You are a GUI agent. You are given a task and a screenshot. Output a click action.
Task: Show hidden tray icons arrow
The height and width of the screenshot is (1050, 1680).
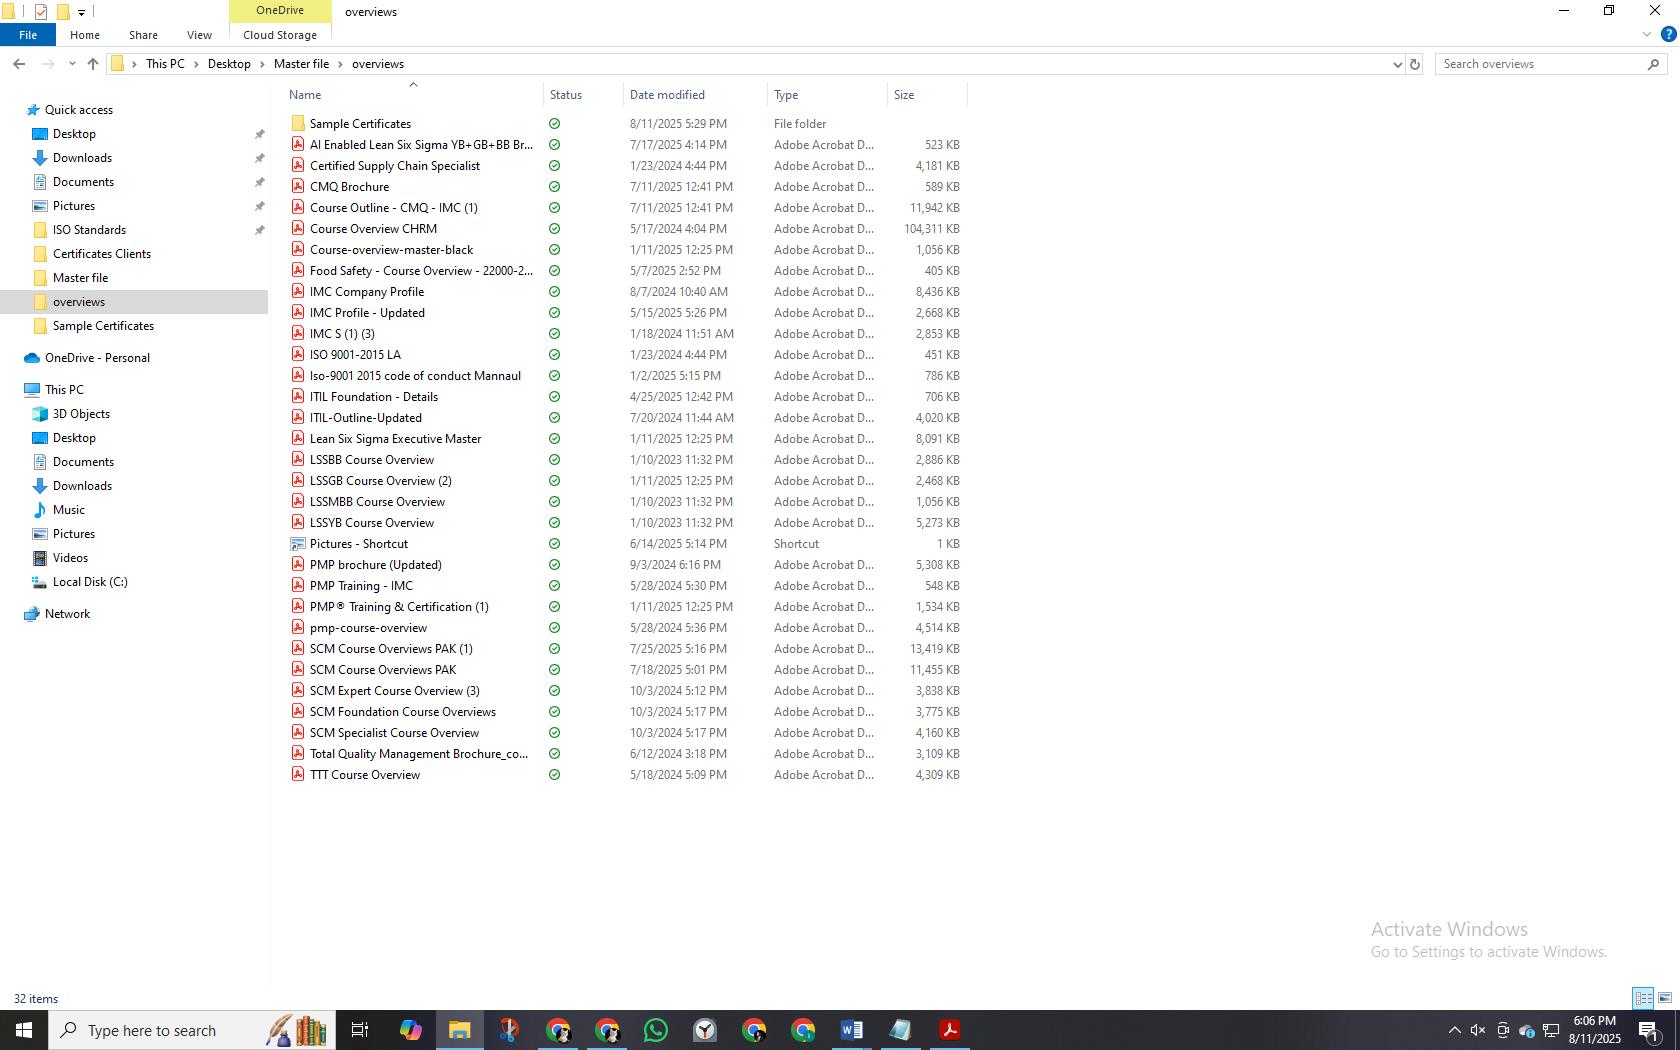pos(1455,1030)
